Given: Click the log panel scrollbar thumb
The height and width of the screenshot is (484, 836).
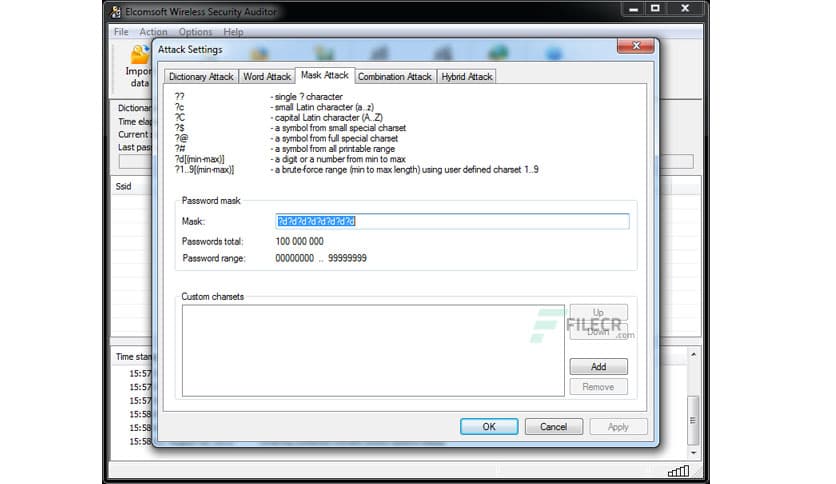Looking at the screenshot, I should 693,420.
